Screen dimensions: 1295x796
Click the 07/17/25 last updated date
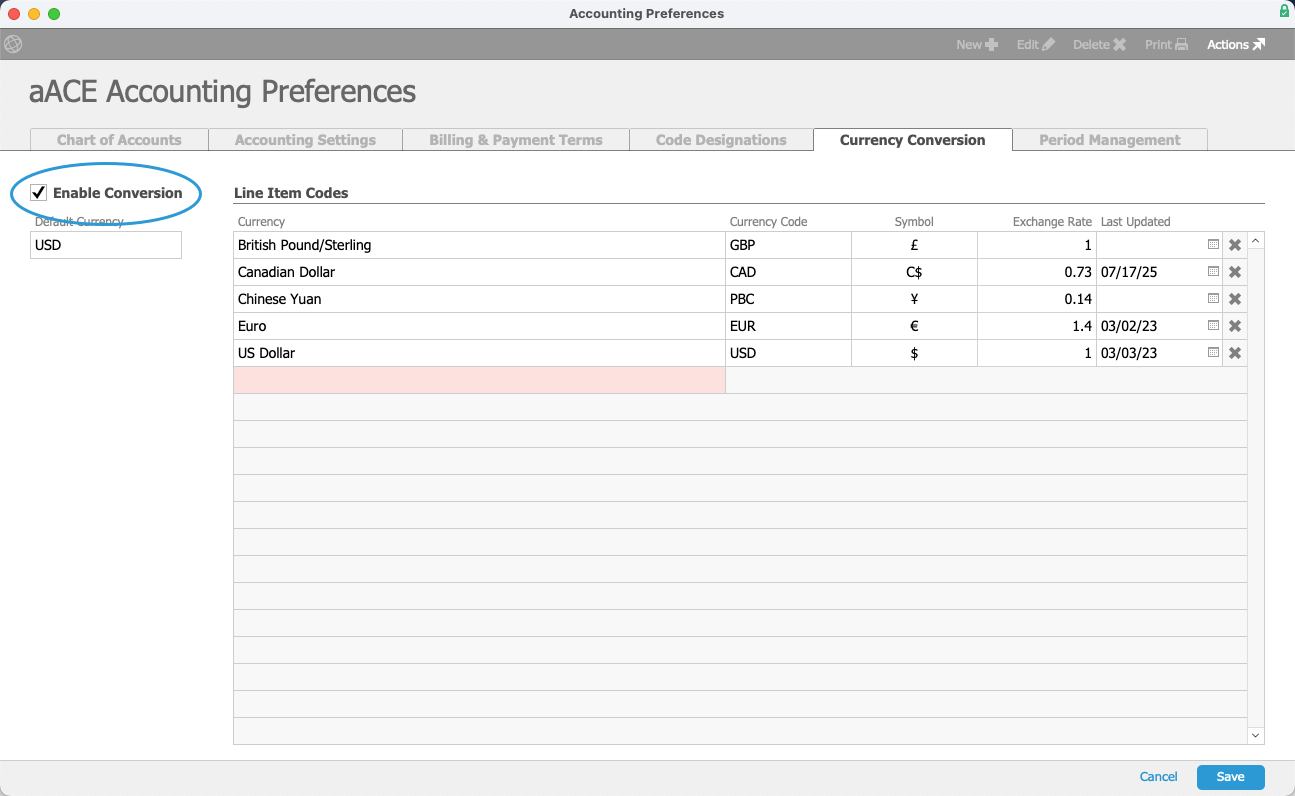pos(1129,272)
